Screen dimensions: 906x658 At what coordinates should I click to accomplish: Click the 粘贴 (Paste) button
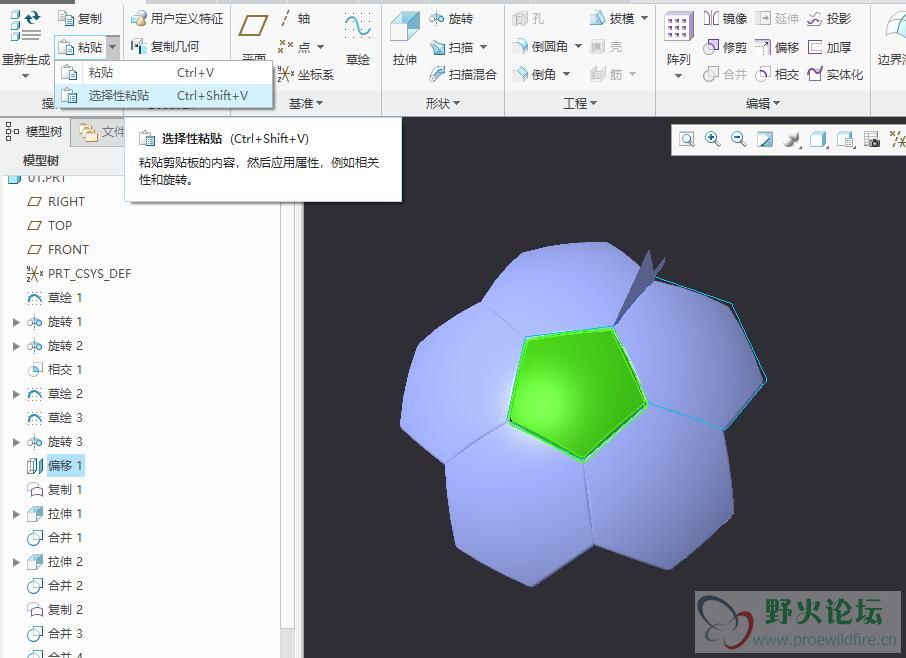[x=80, y=47]
